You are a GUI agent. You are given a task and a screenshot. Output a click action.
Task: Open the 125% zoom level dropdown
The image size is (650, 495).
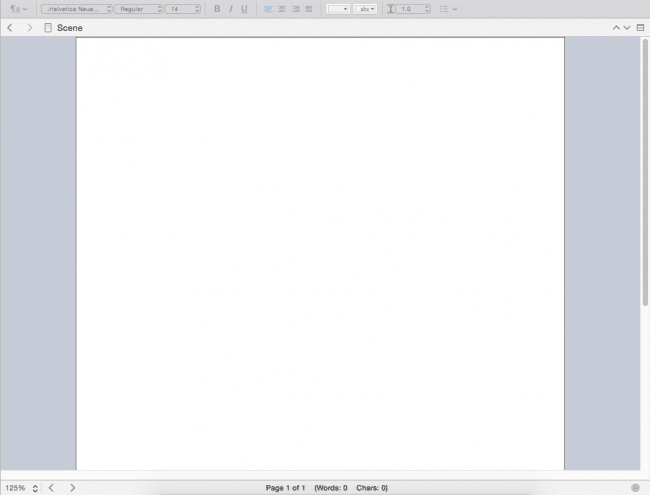click(22, 488)
